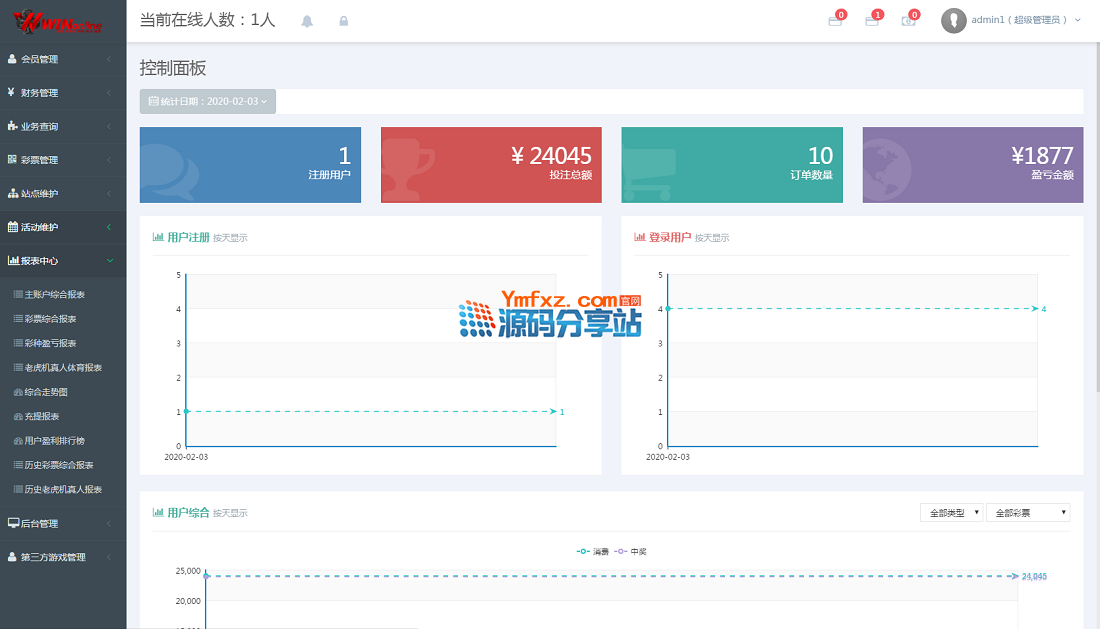The width and height of the screenshot is (1100, 629).
Task: Open the 全部类型 dropdown
Action: (x=951, y=513)
